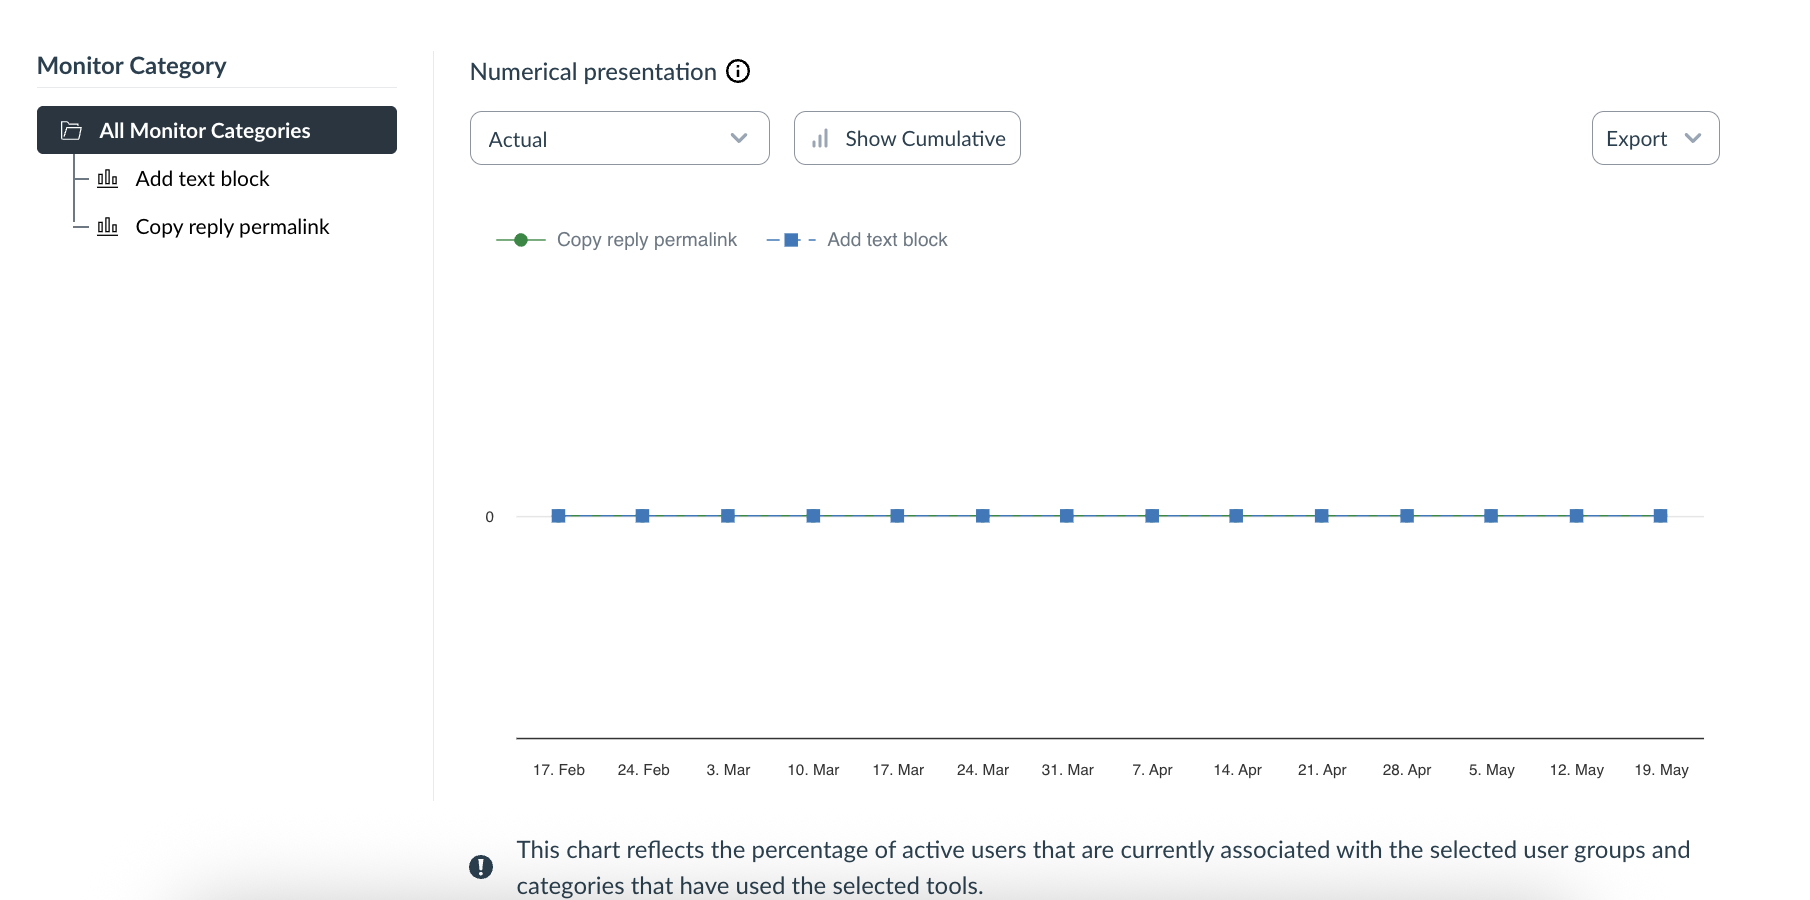Click the green circle legend marker
The width and height of the screenshot is (1810, 900).
click(521, 240)
